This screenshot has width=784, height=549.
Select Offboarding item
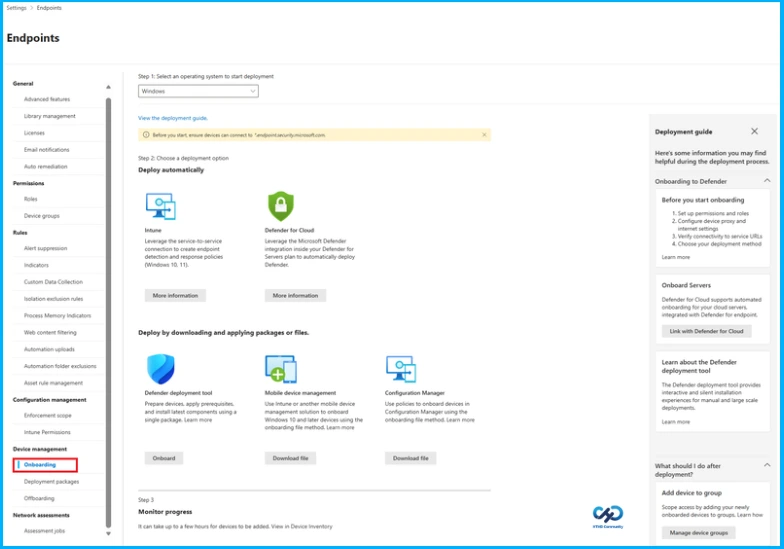pos(39,498)
